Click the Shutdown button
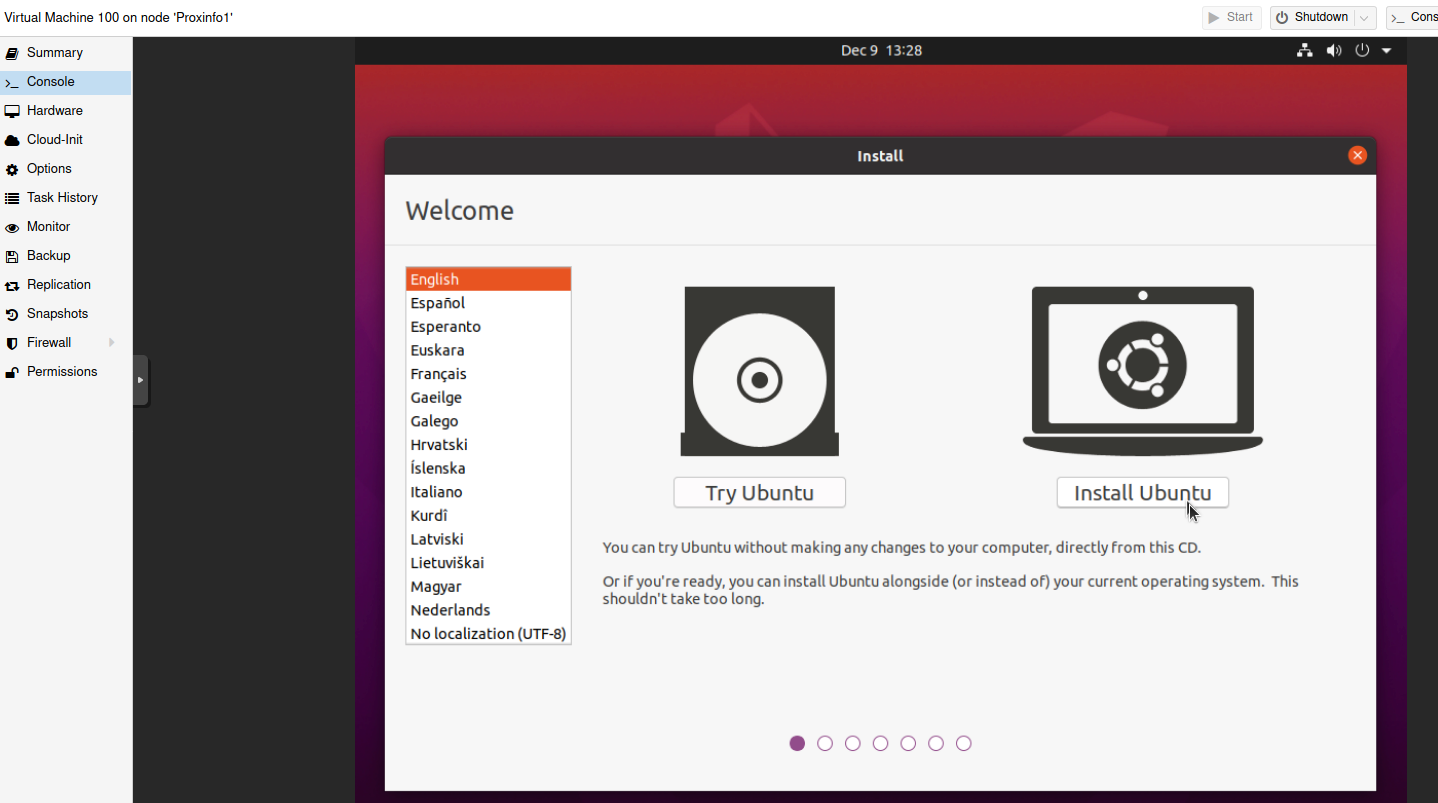The height and width of the screenshot is (803, 1438). (x=1312, y=17)
